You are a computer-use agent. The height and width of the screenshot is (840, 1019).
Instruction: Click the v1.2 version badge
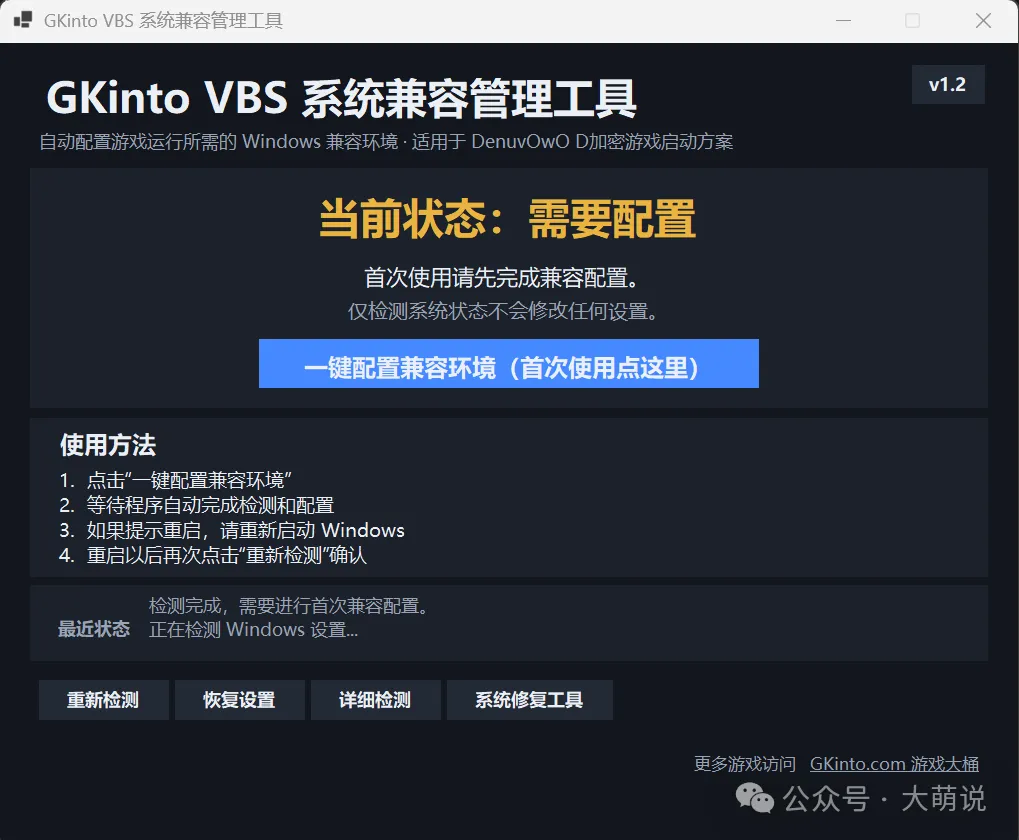(948, 84)
